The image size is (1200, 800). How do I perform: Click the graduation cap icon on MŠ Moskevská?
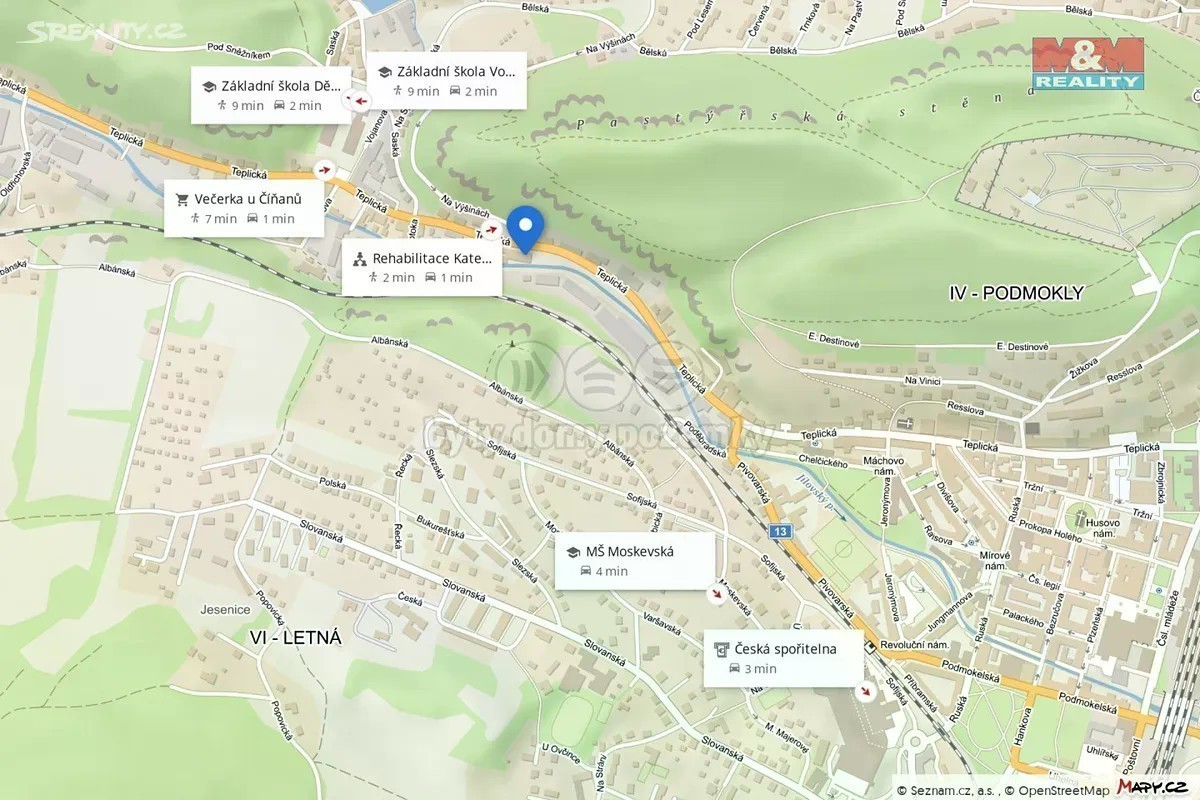(x=573, y=551)
